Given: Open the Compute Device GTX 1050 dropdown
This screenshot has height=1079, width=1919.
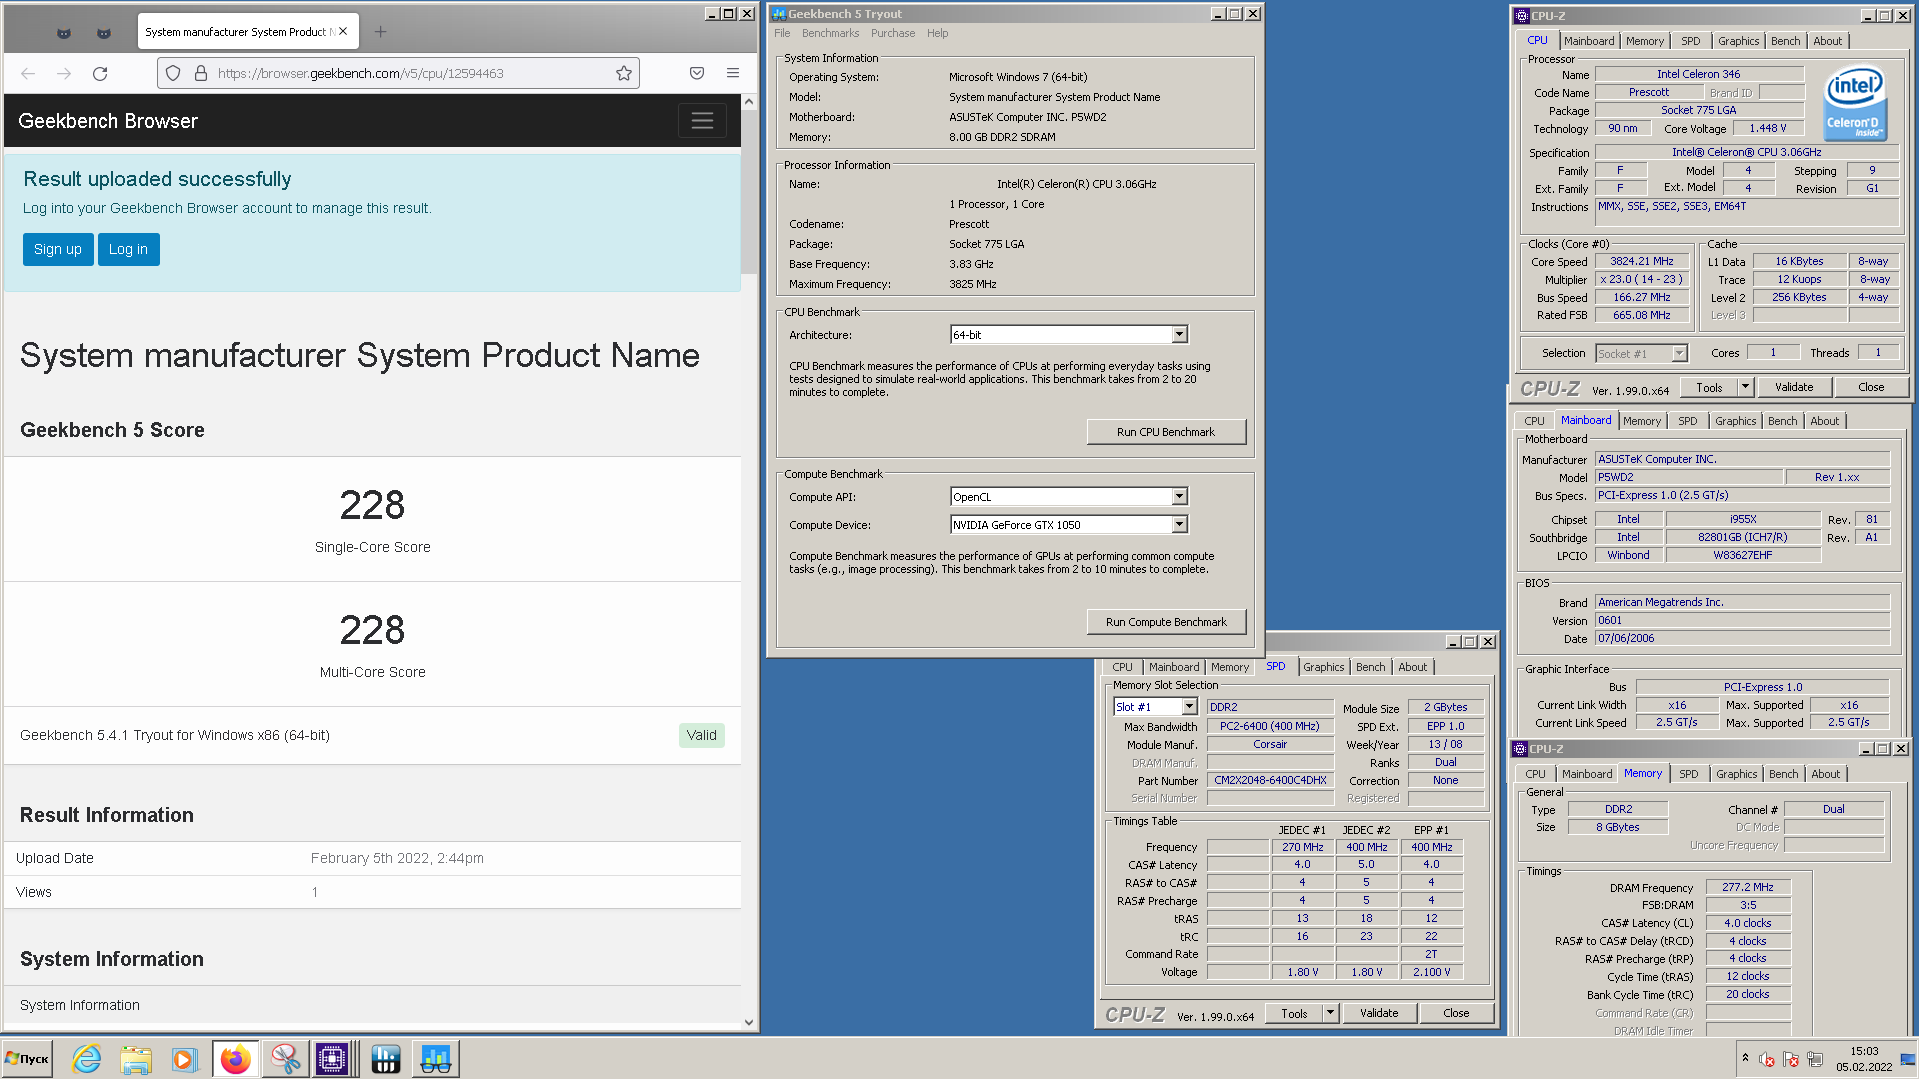Looking at the screenshot, I should (x=1069, y=525).
